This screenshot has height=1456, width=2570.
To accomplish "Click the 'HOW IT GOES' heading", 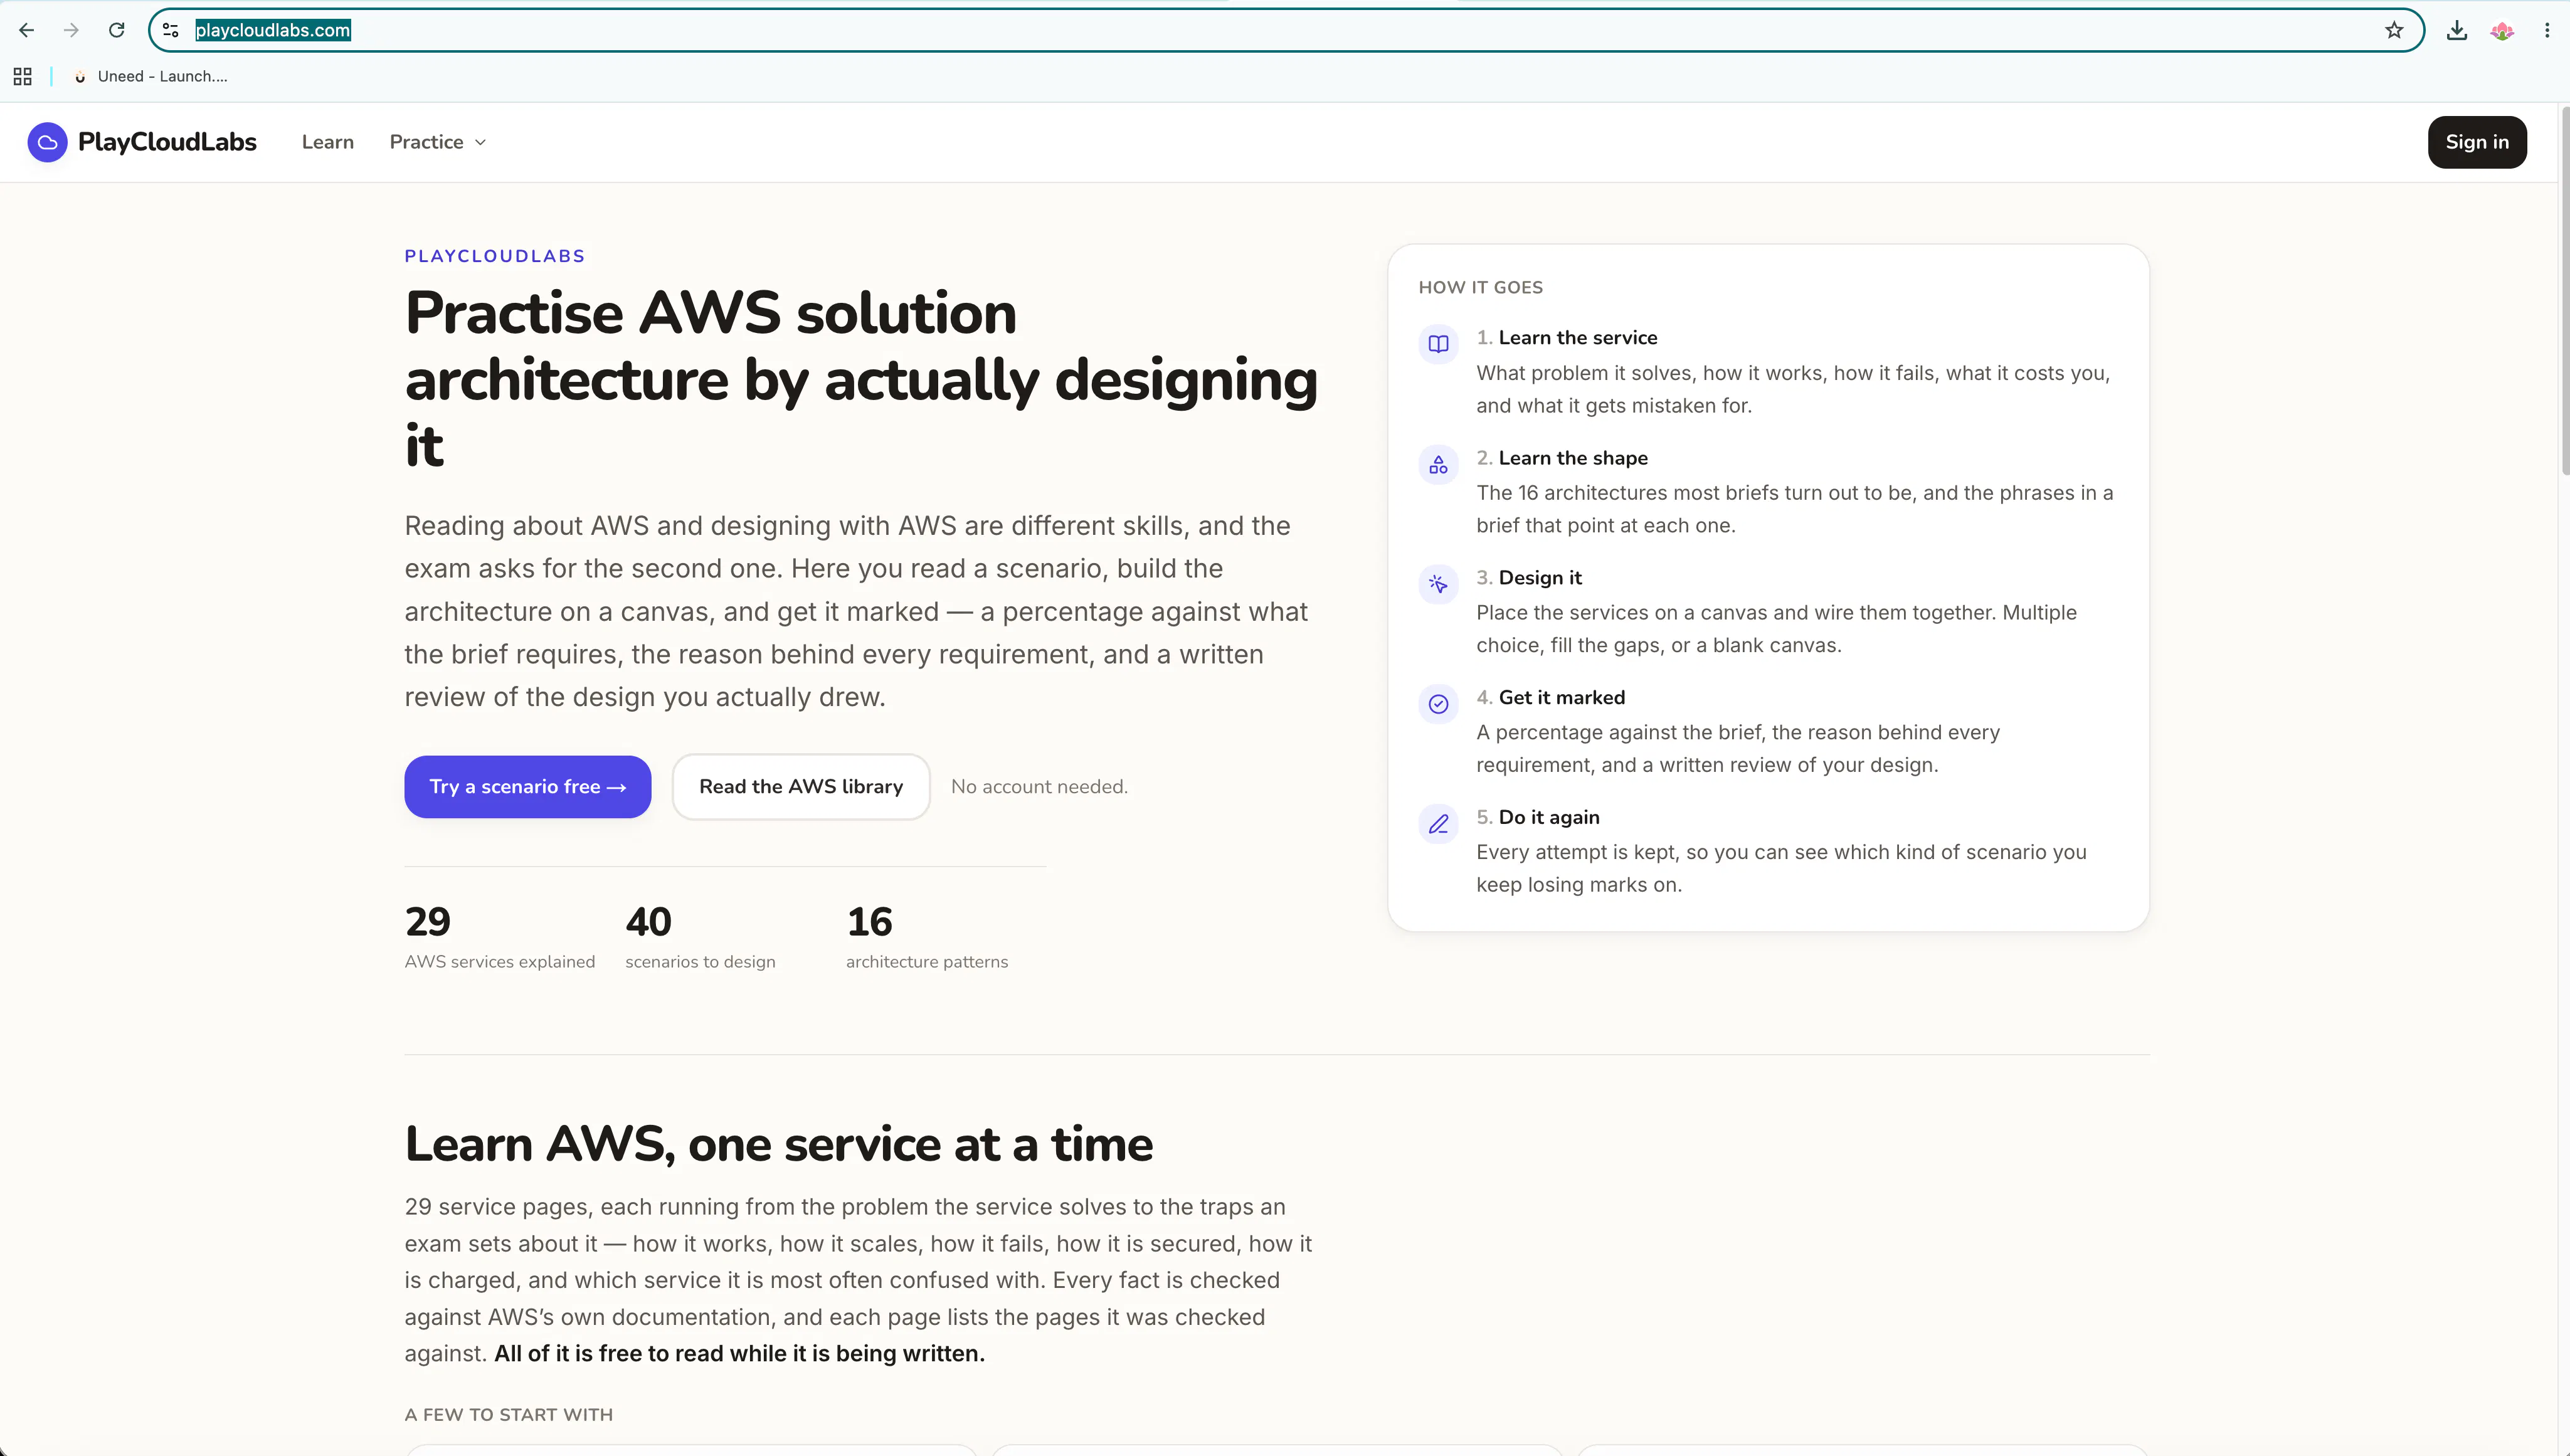I will [x=1480, y=288].
